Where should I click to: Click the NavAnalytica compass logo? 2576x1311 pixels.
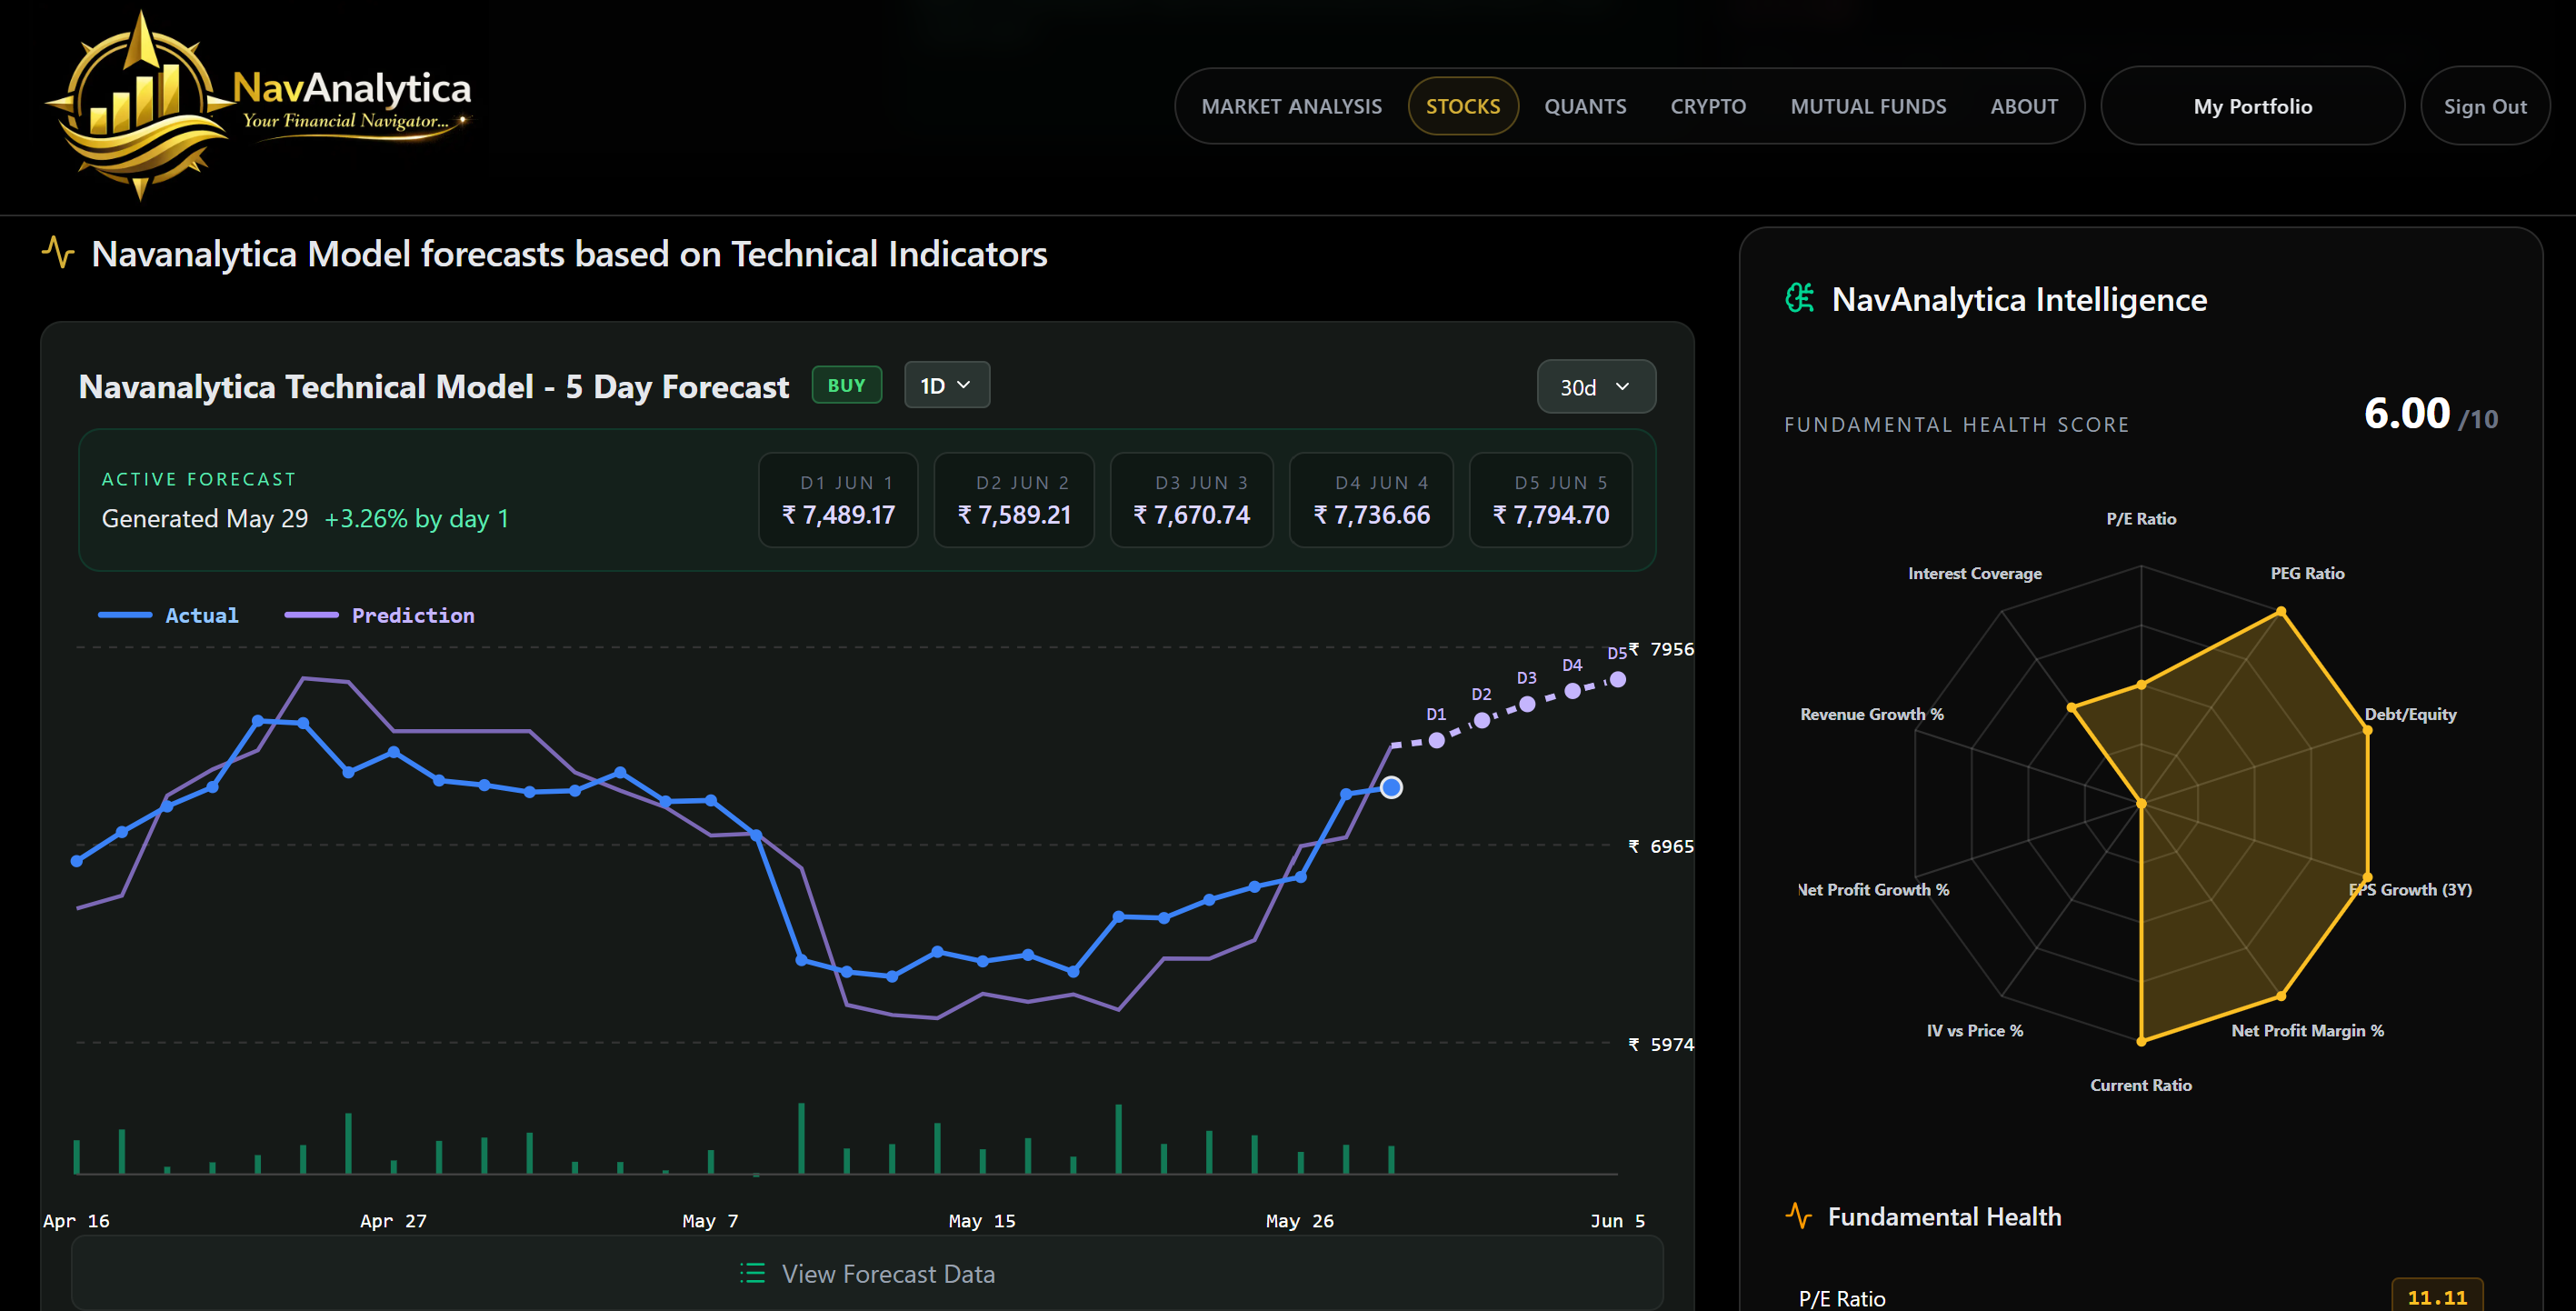(141, 105)
